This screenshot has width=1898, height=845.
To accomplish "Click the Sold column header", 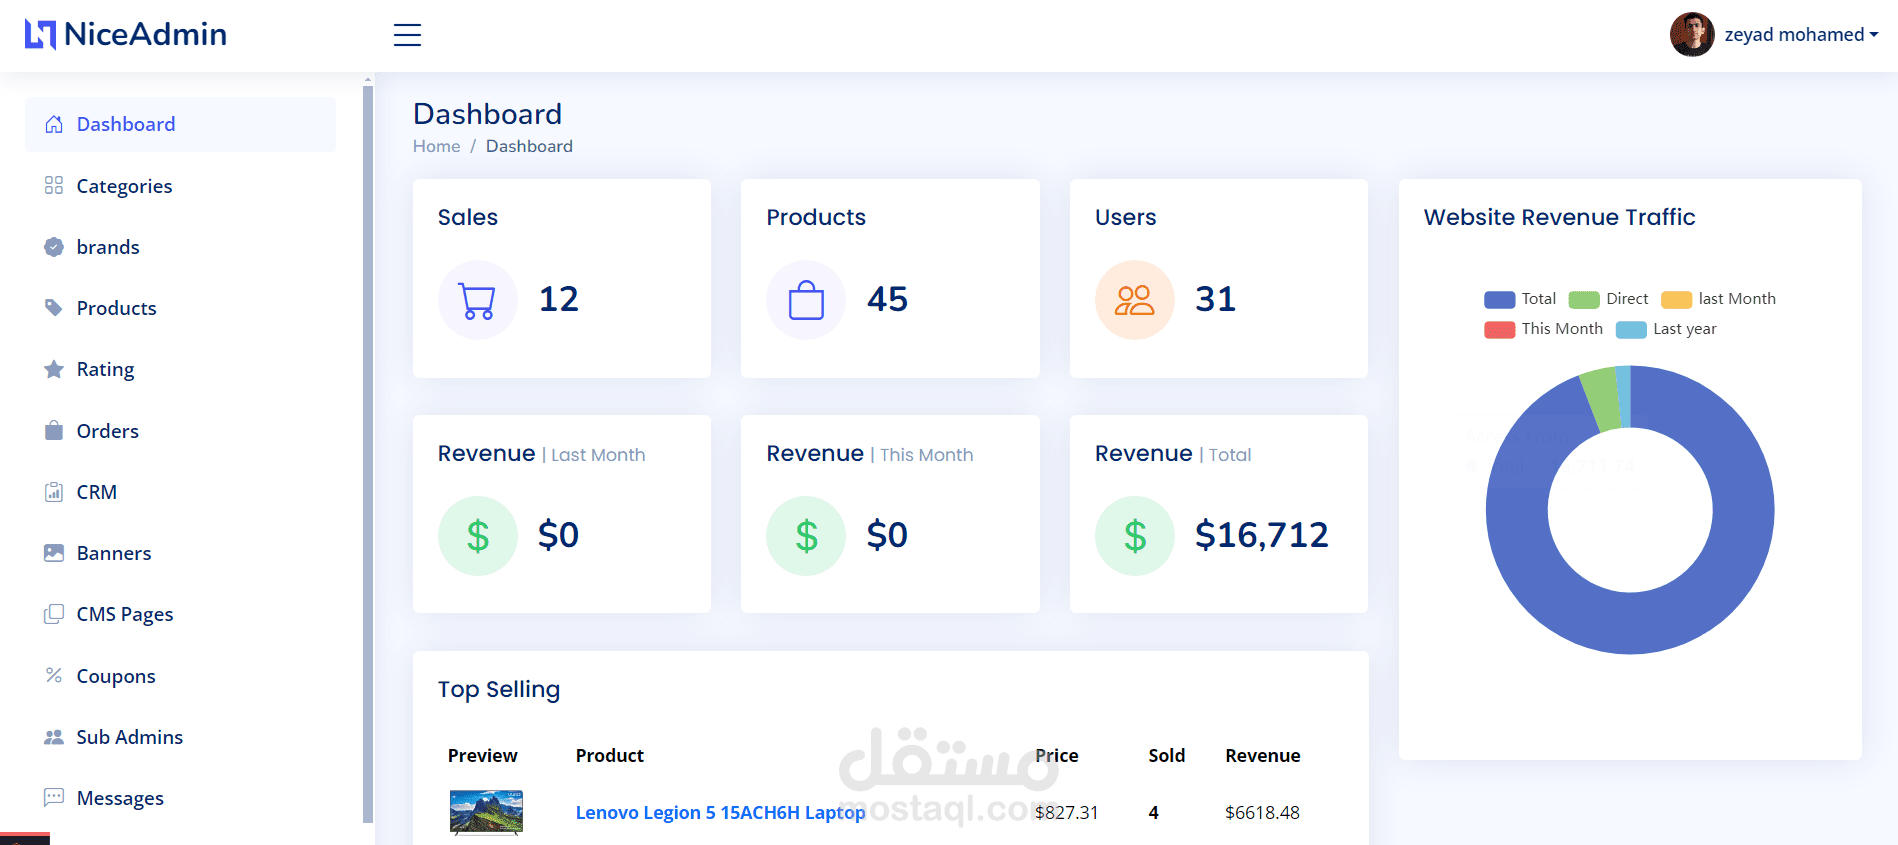I will [1167, 756].
